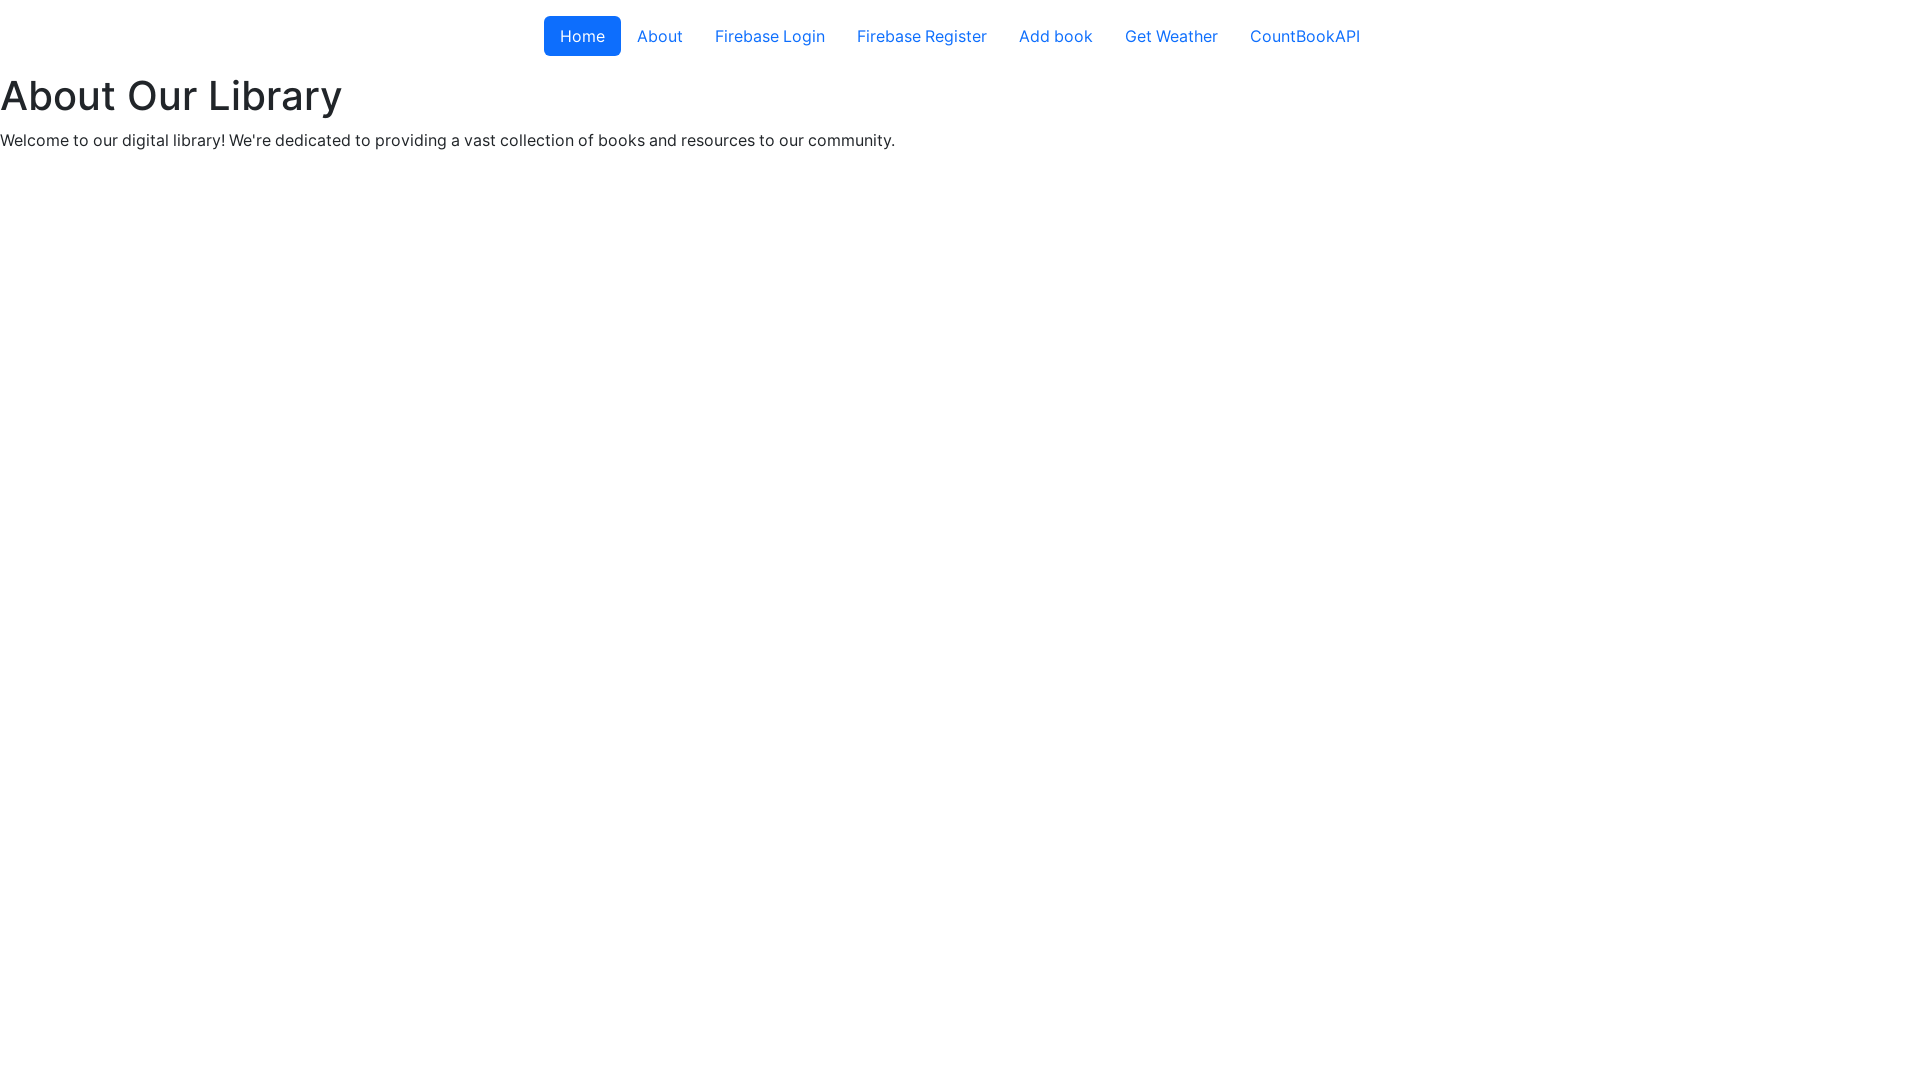This screenshot has height=1080, width=1920.
Task: Open the Firebase Register page
Action: coord(922,36)
